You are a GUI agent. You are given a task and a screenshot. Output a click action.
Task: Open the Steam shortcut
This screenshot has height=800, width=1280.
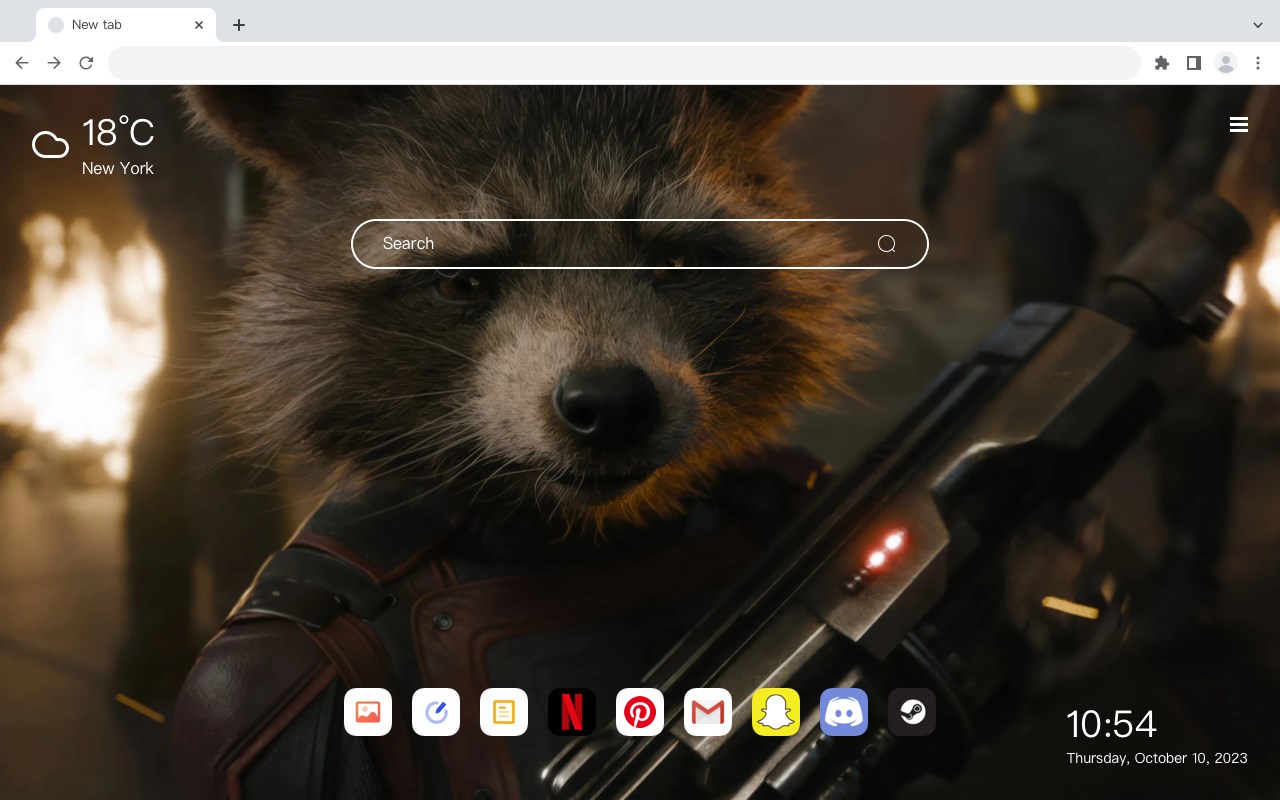912,712
